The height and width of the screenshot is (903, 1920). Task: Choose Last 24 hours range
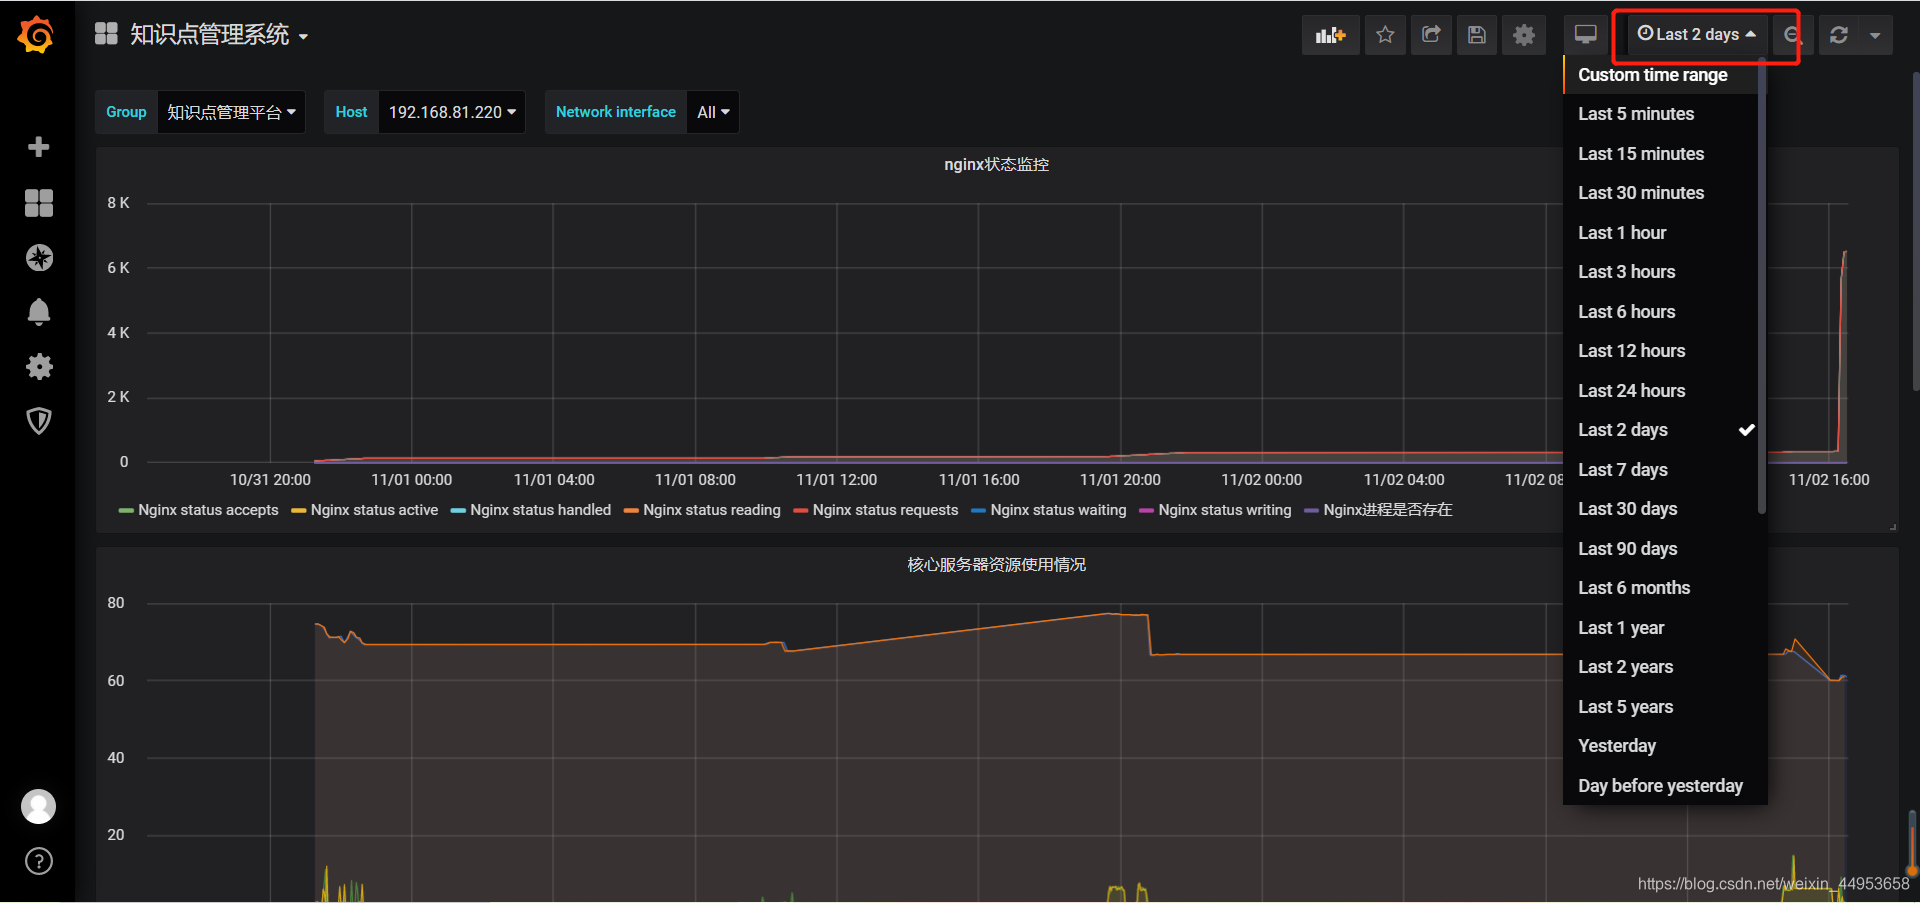click(1660, 391)
